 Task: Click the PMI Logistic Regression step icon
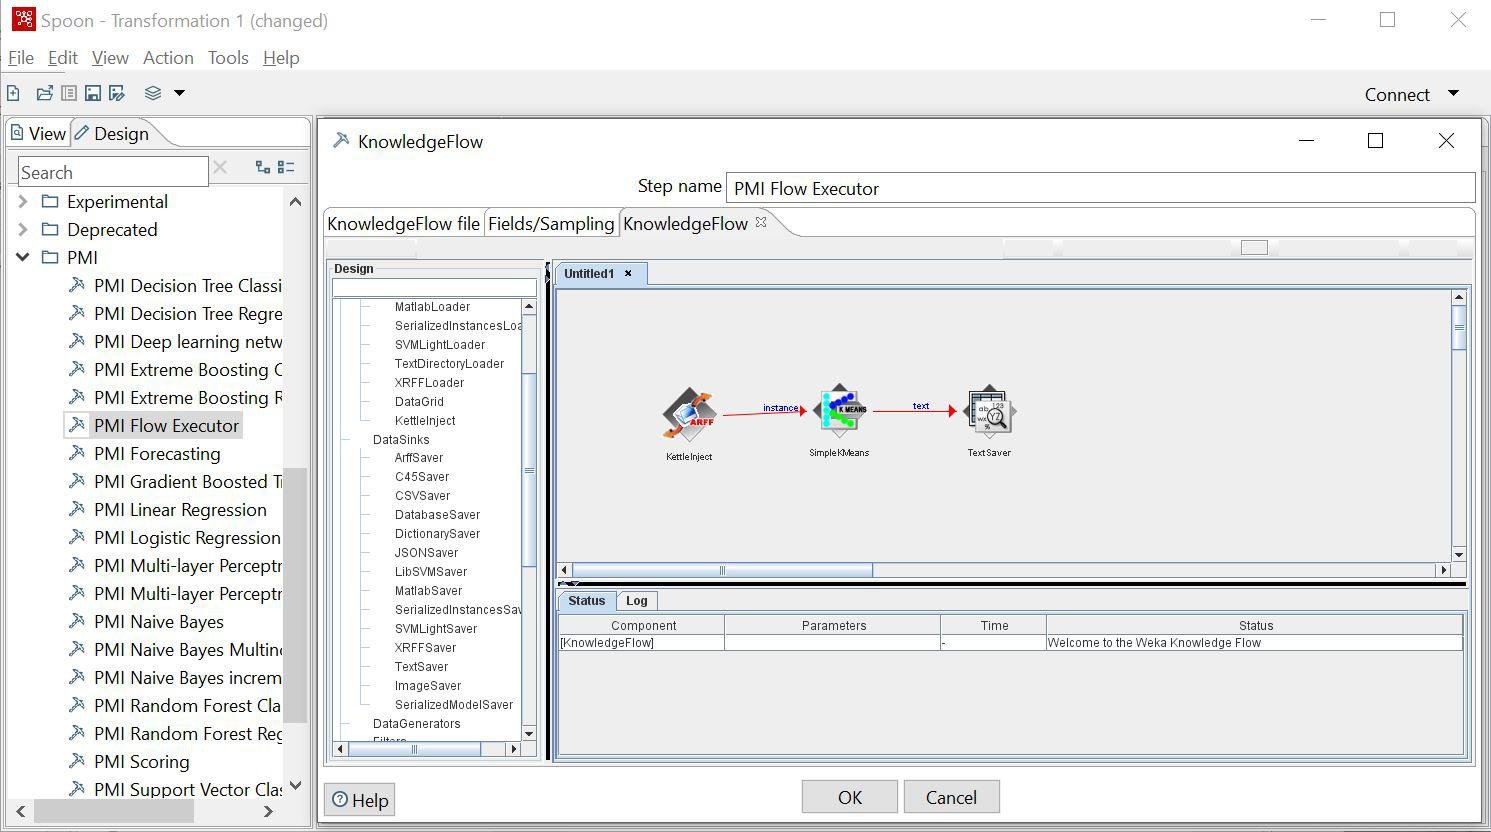(76, 537)
